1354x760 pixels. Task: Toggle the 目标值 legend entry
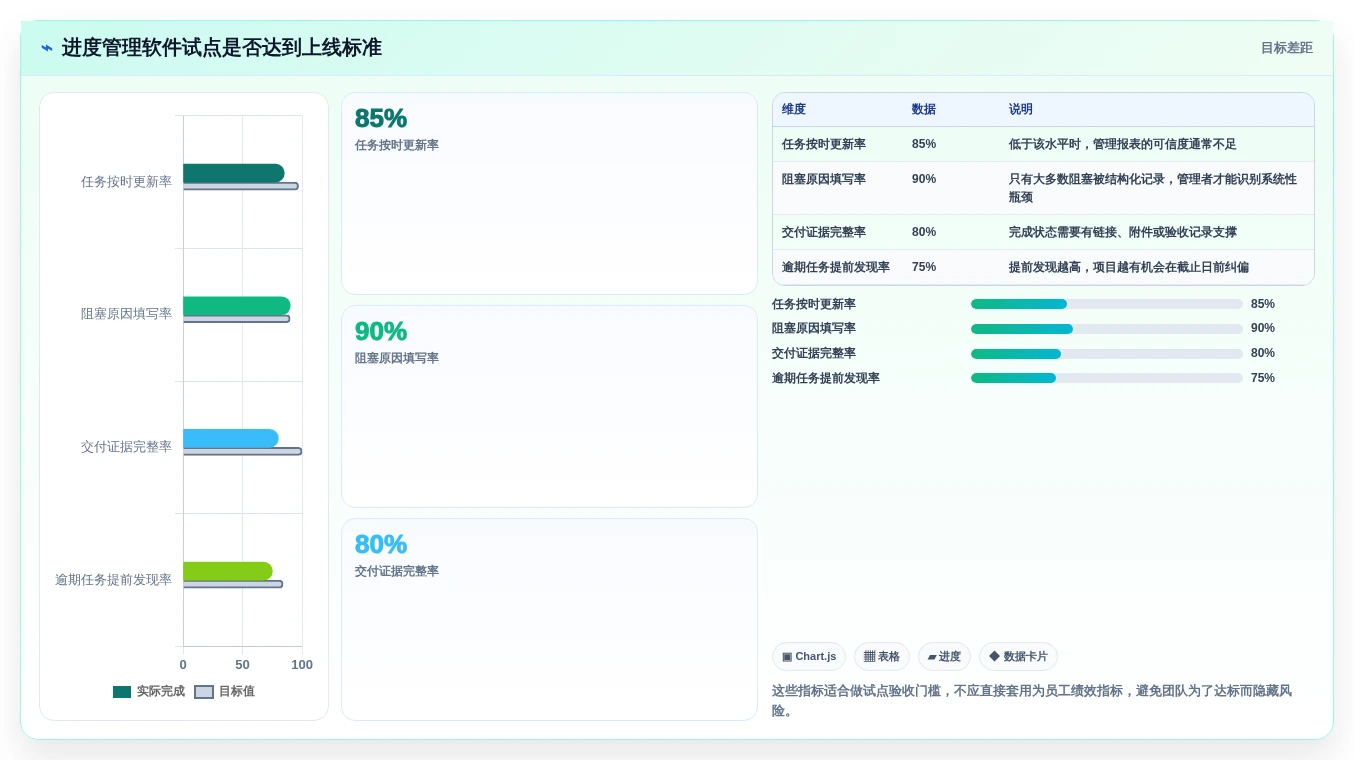(x=224, y=691)
